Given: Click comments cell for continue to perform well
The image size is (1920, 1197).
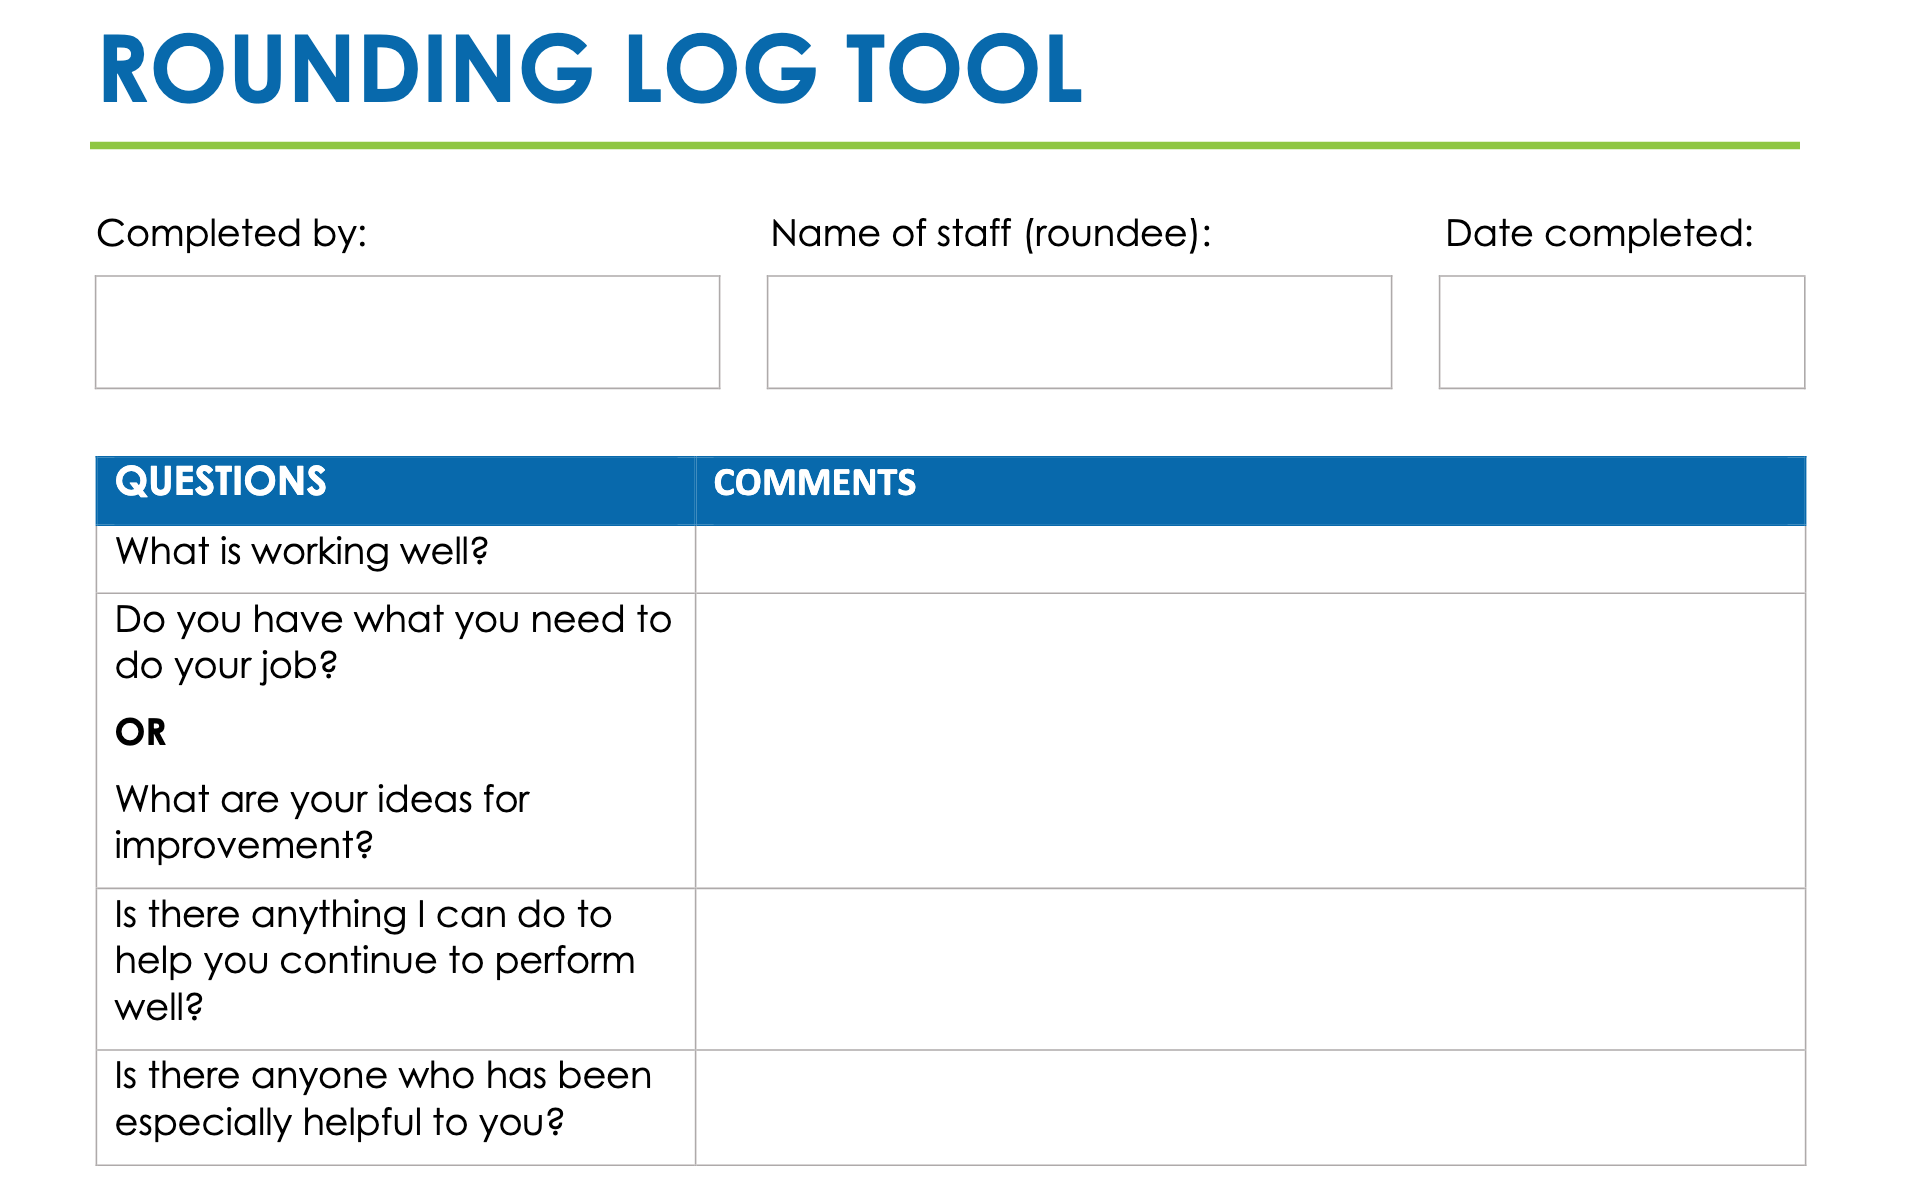Looking at the screenshot, I should pyautogui.click(x=1250, y=969).
